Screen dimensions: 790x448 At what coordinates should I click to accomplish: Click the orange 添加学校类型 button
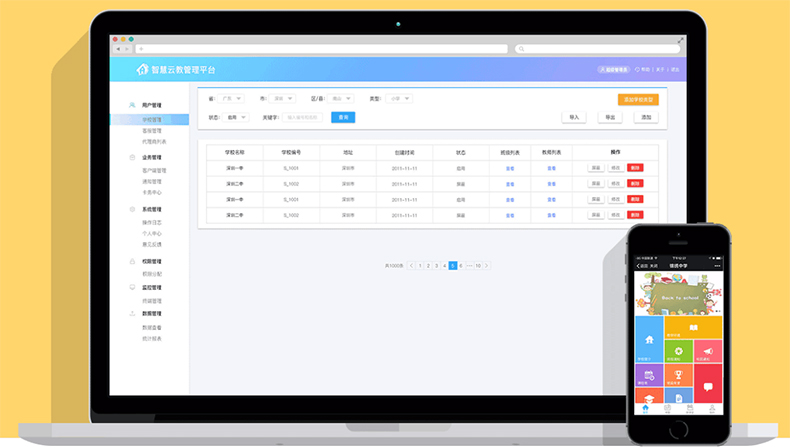point(638,99)
